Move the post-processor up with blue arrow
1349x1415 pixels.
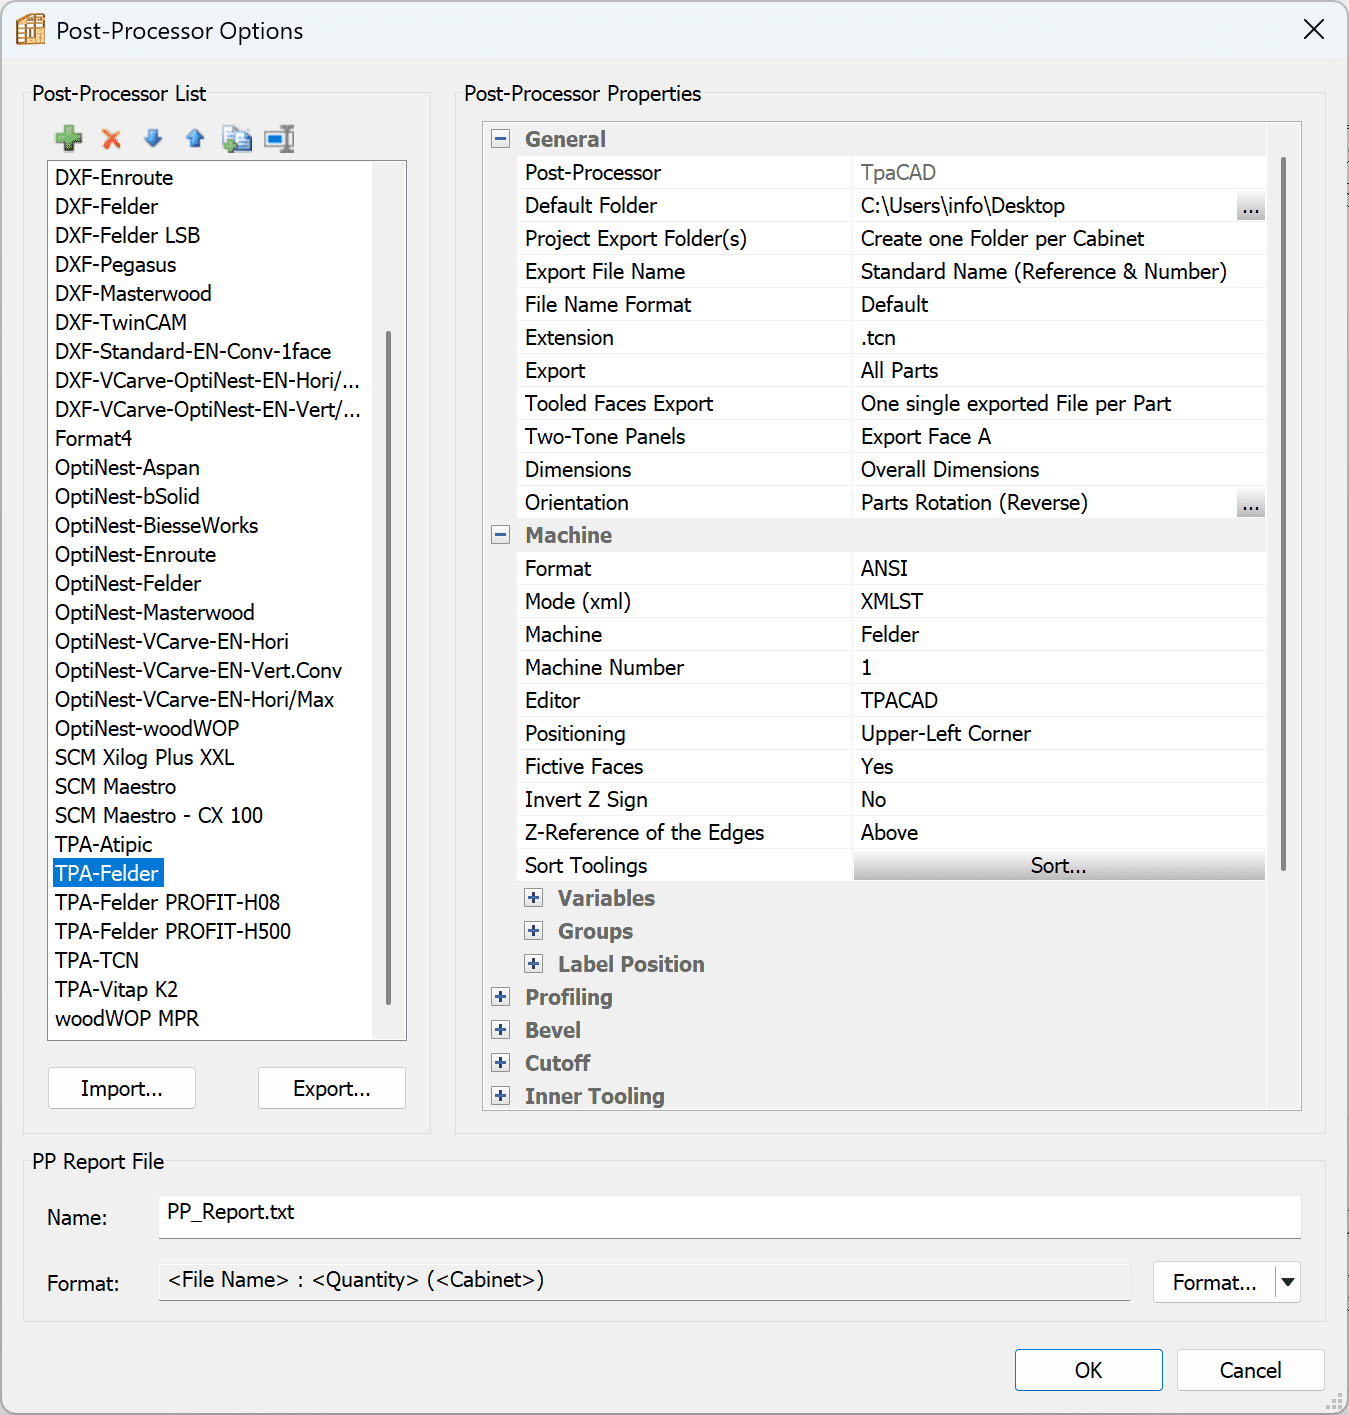pos(195,139)
